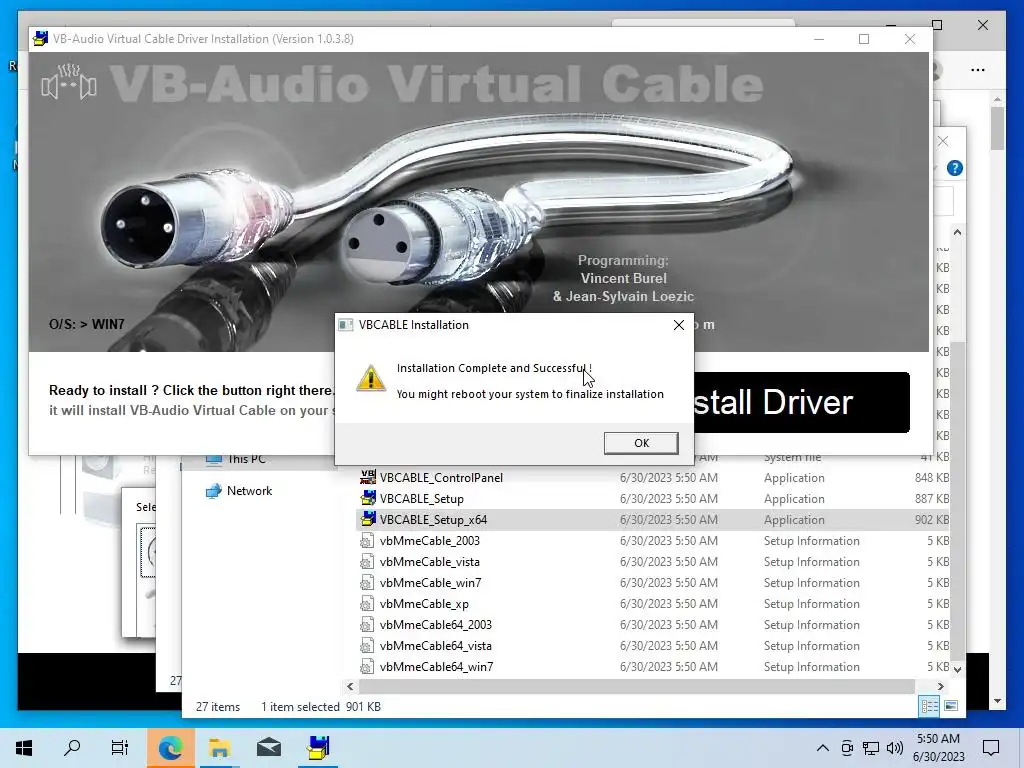Click the Install Driver button
The height and width of the screenshot is (768, 1024).
click(801, 402)
